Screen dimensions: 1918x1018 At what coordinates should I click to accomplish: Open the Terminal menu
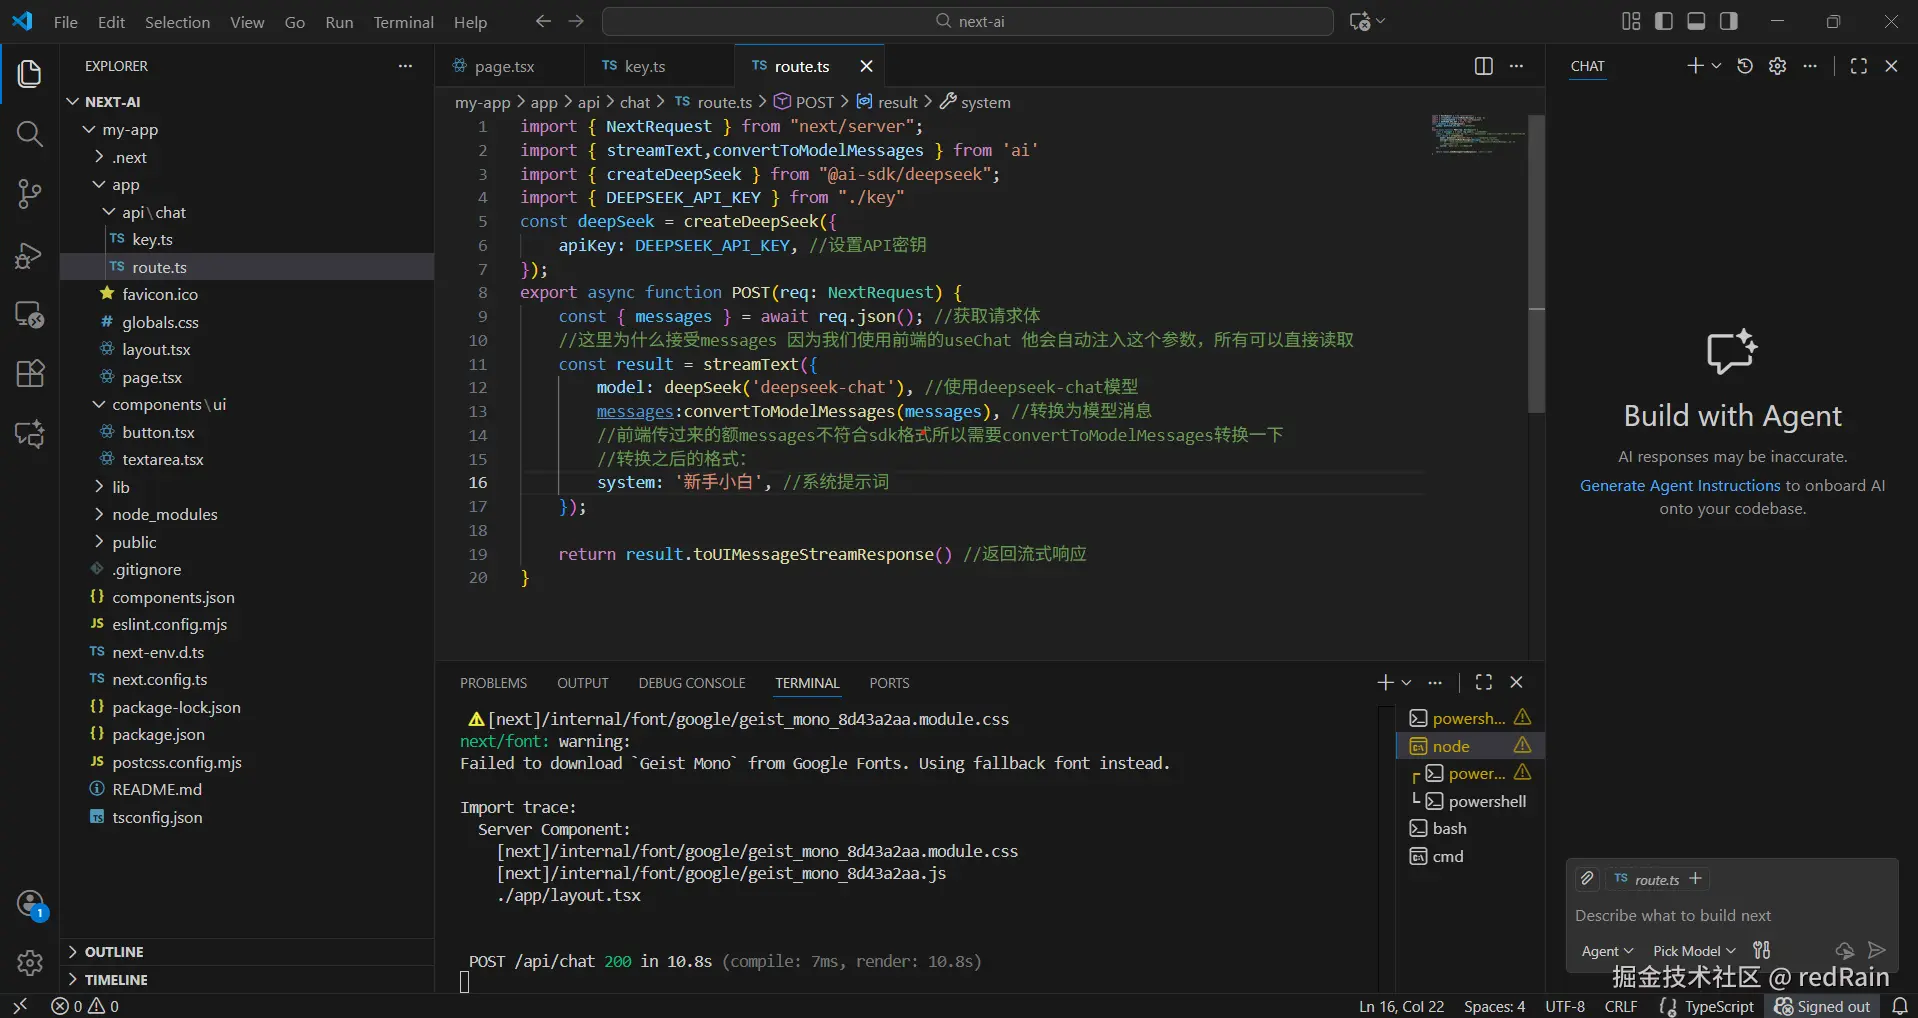403,22
